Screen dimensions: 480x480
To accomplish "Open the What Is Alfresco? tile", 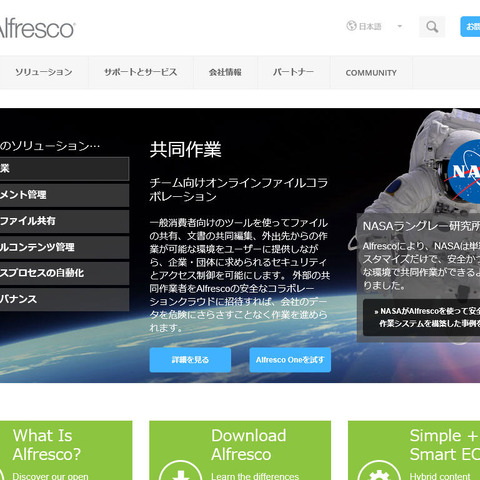I will (x=66, y=450).
